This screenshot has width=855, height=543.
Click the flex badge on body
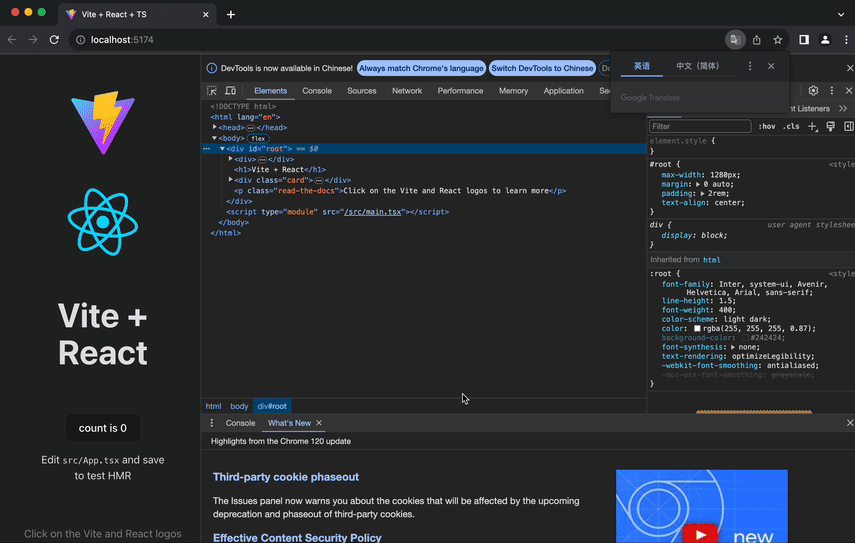(x=258, y=138)
